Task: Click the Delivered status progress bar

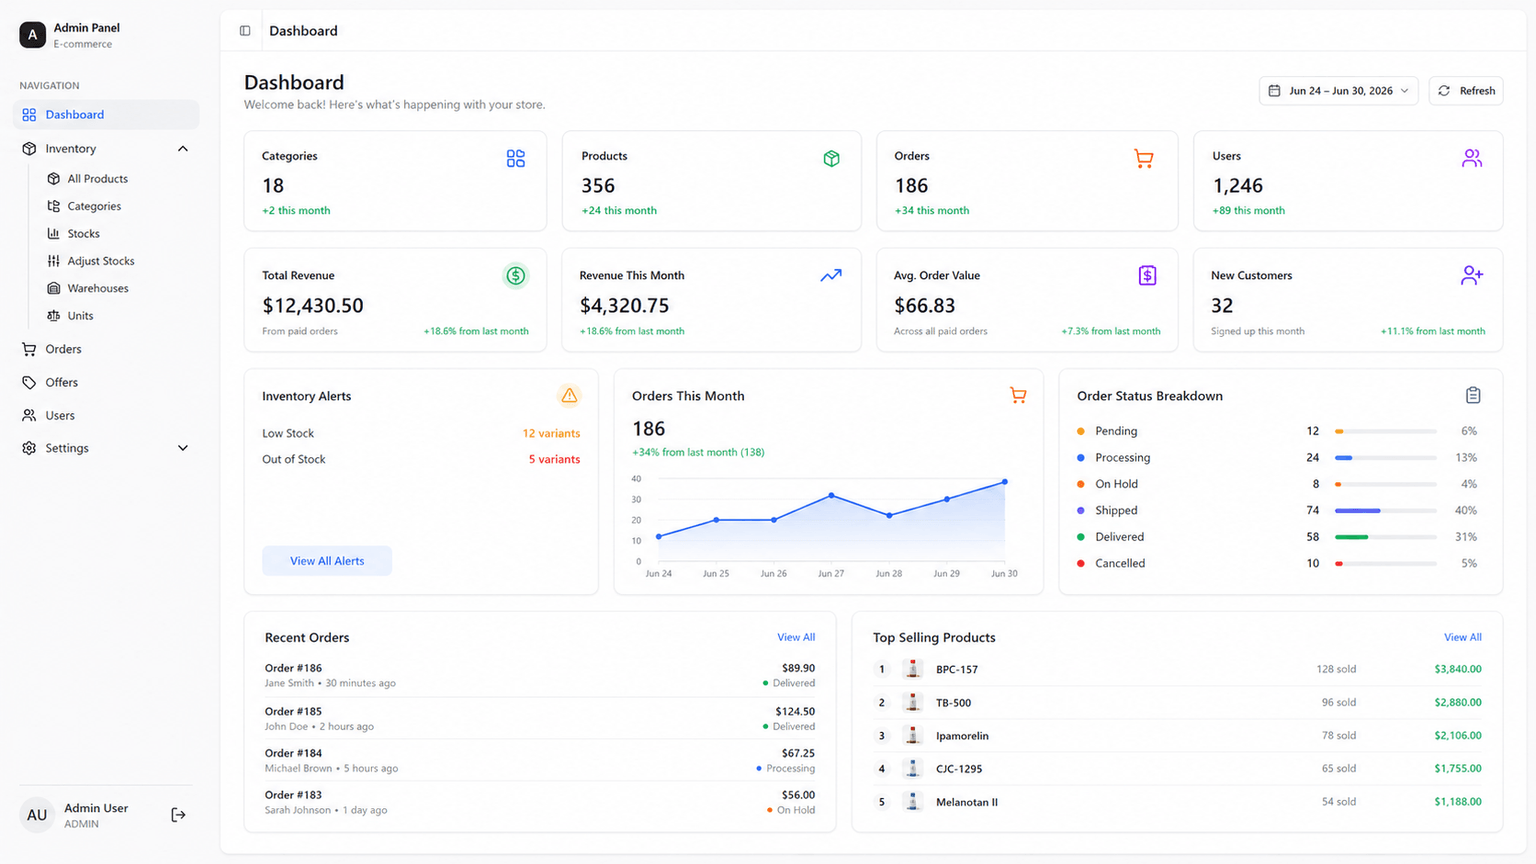Action: tap(1386, 537)
